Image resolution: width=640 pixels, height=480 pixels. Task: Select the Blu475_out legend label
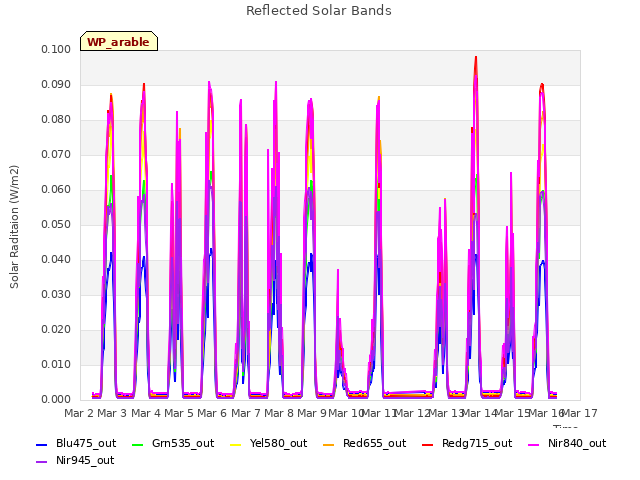click(86, 444)
